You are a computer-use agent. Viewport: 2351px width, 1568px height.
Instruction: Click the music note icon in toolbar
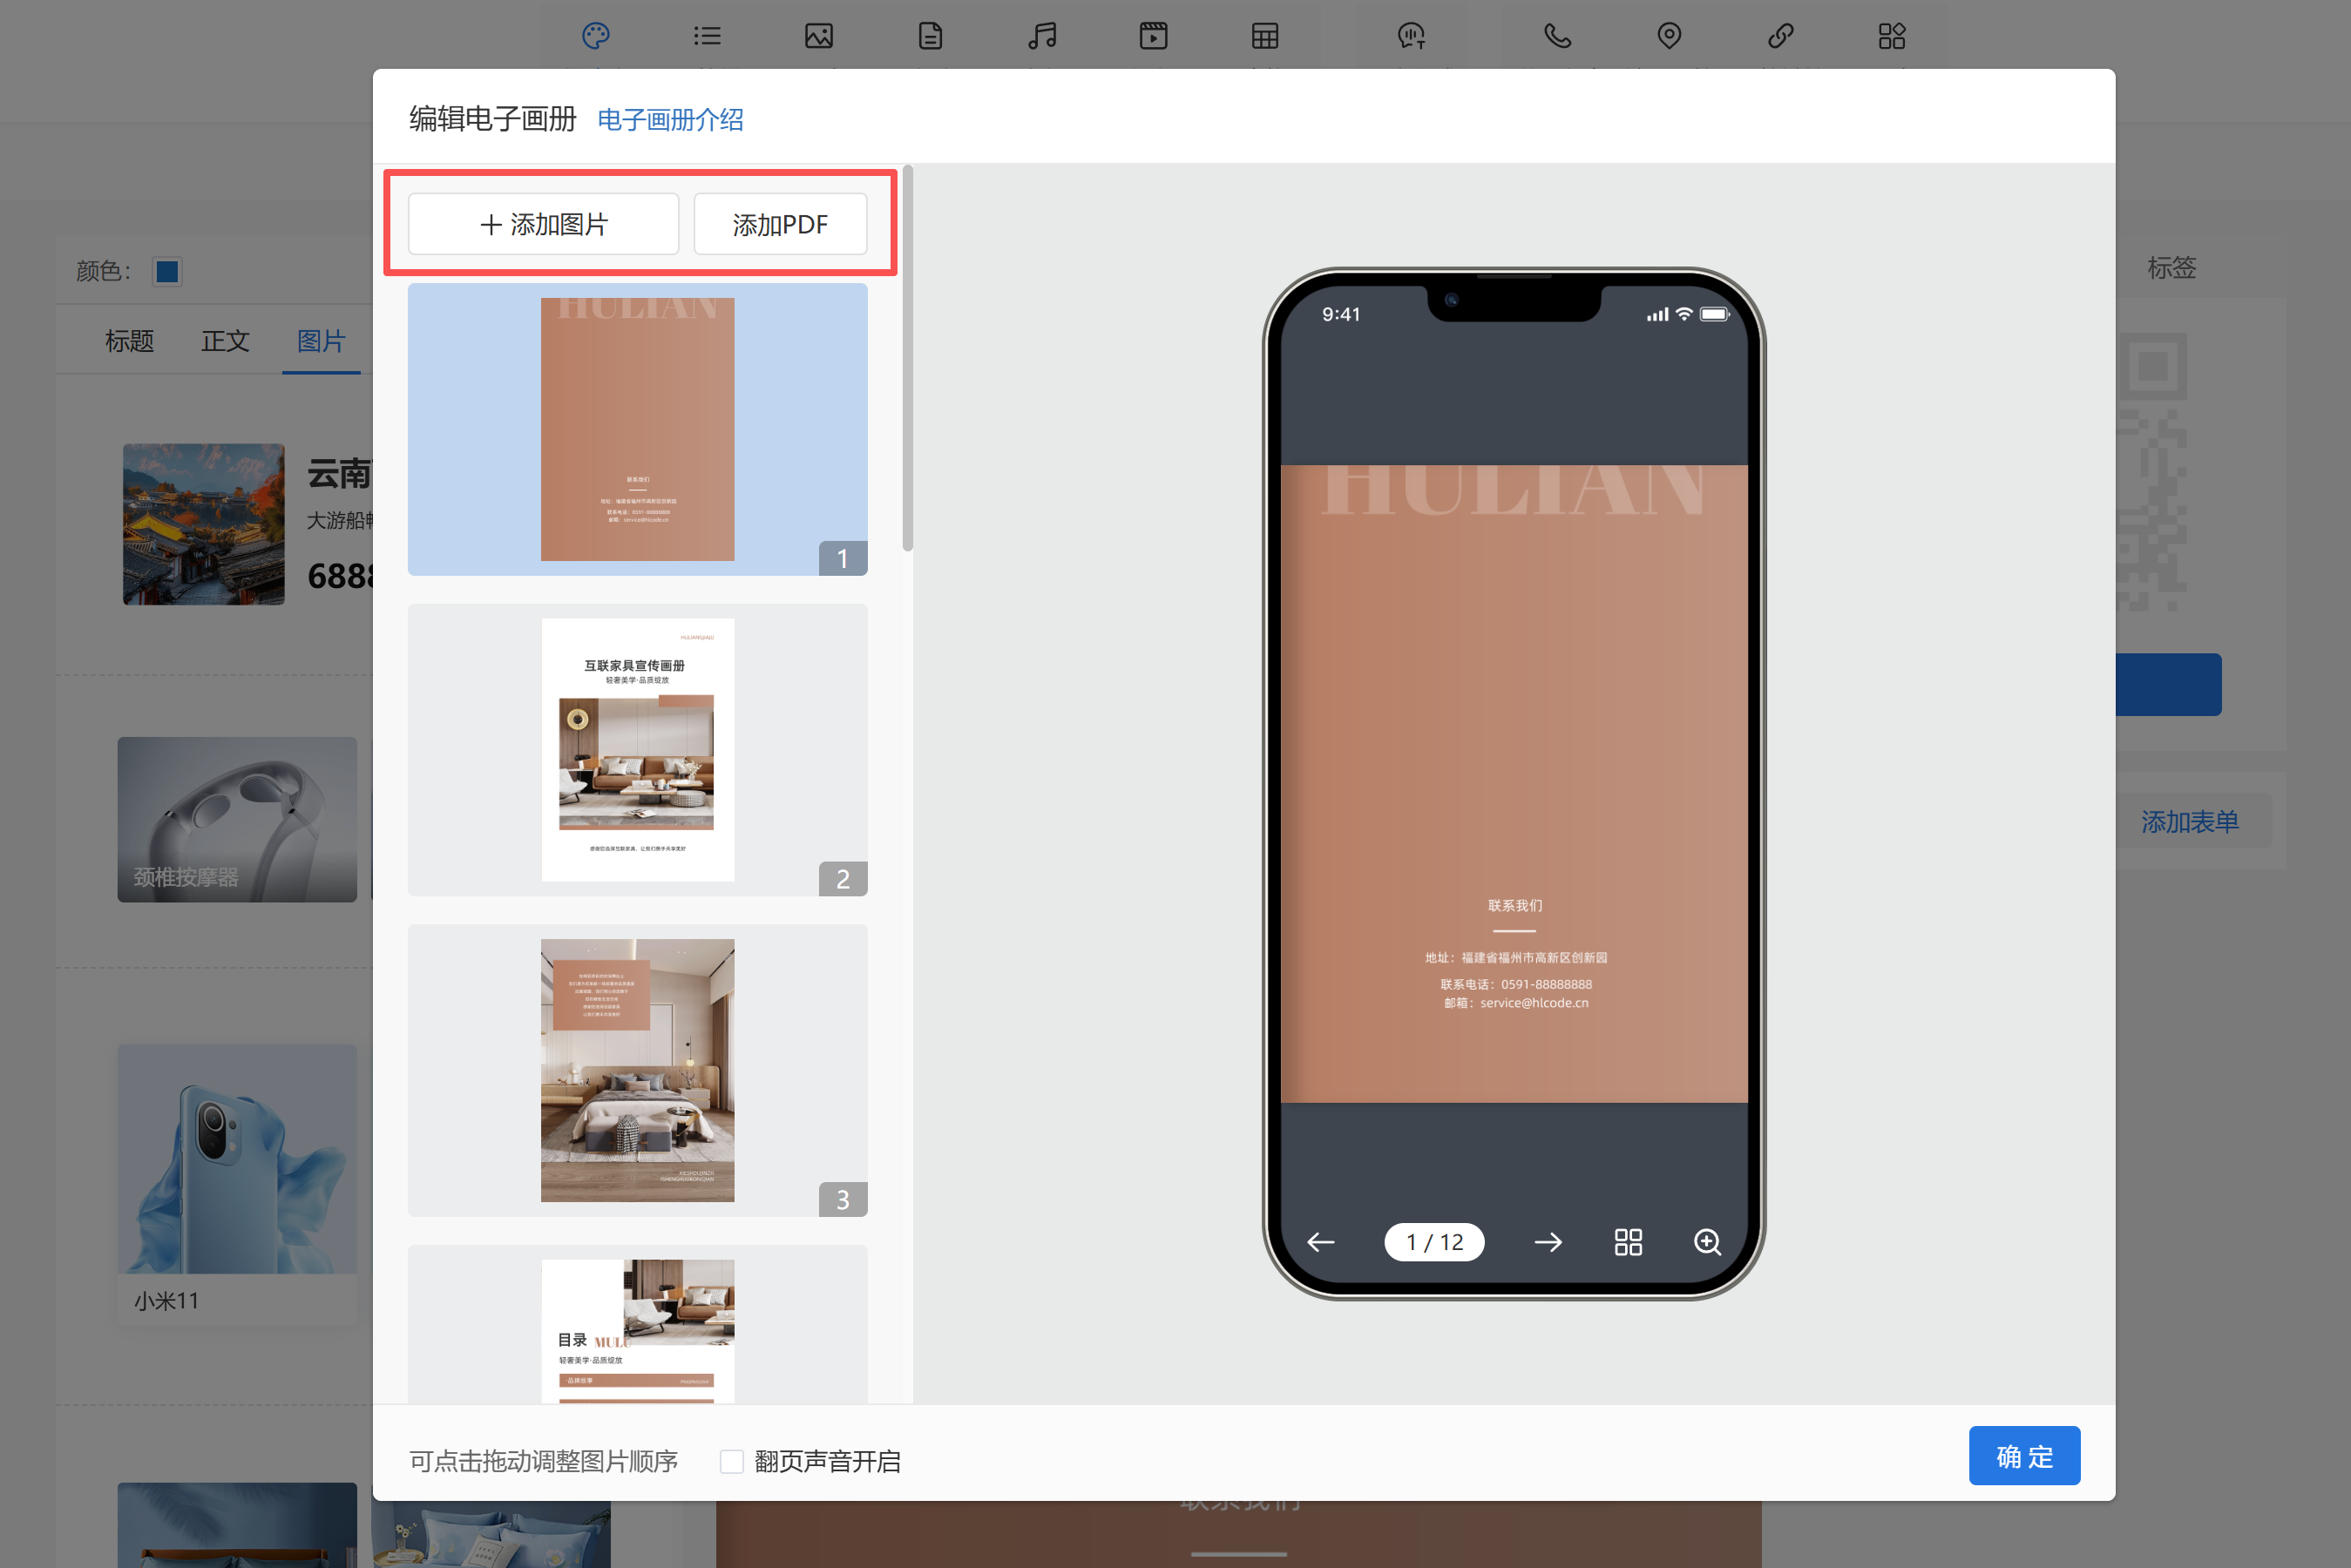pos(1042,36)
